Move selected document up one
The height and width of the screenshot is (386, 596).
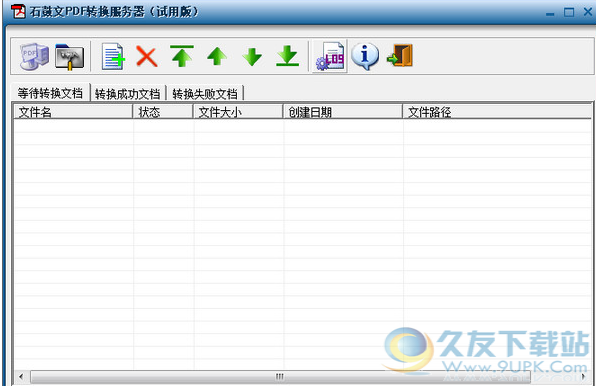[217, 57]
